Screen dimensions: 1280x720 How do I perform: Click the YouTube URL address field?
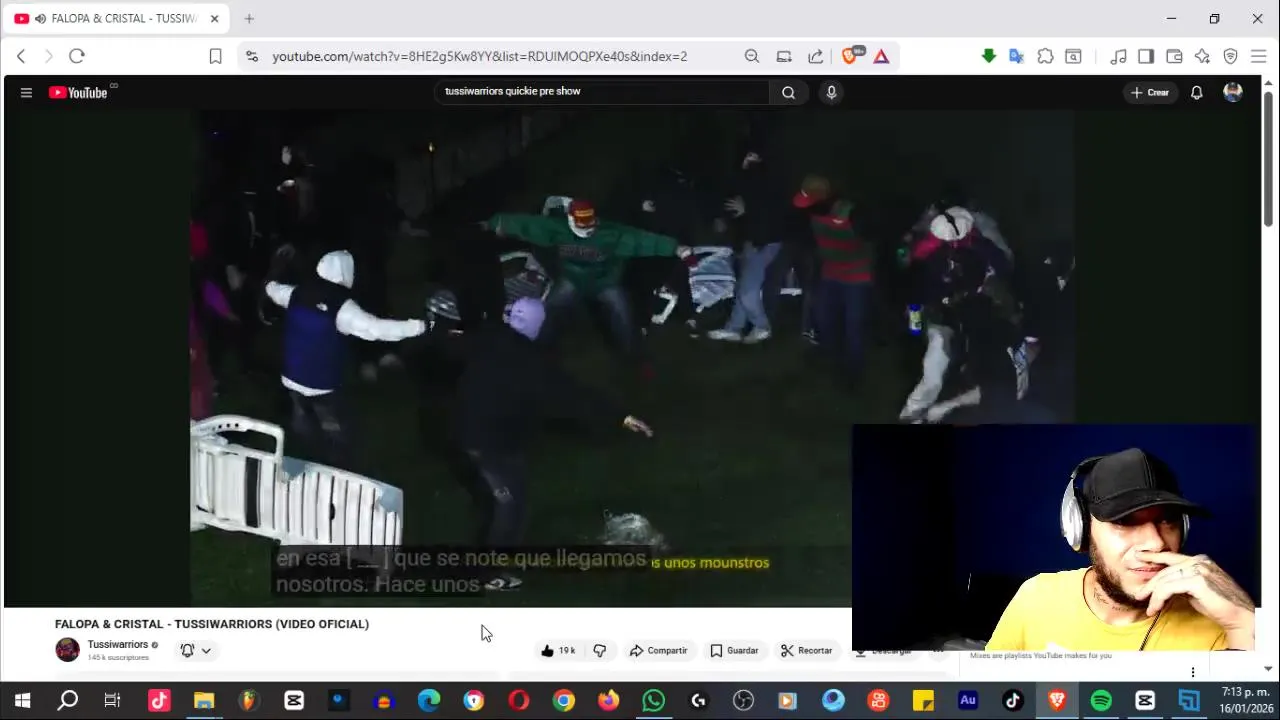[480, 56]
